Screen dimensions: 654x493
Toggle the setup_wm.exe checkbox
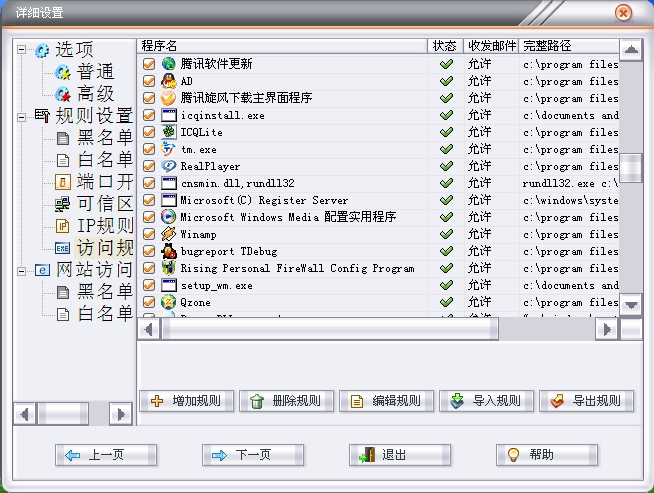[149, 285]
